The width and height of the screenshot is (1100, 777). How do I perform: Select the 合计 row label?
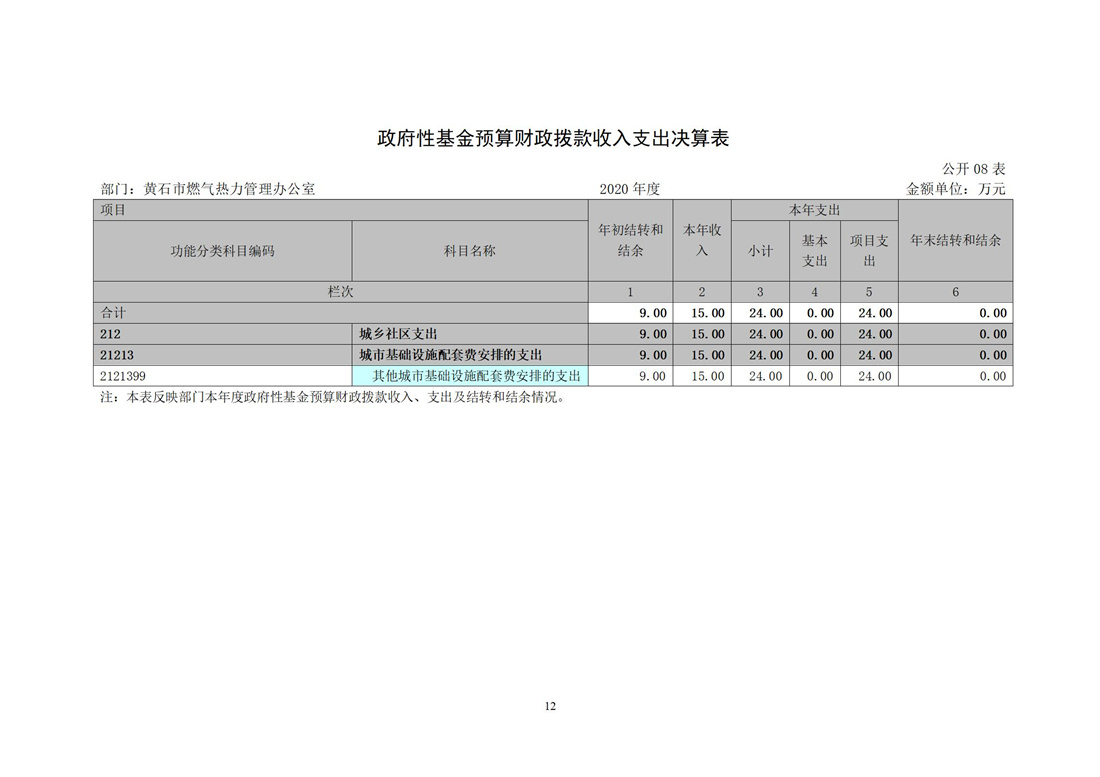pos(341,313)
